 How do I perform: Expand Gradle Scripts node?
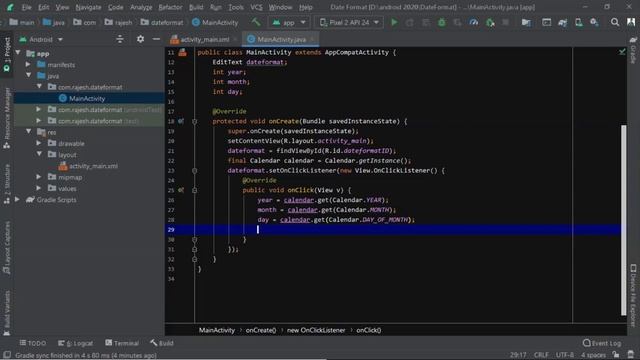pyautogui.click(x=18, y=200)
